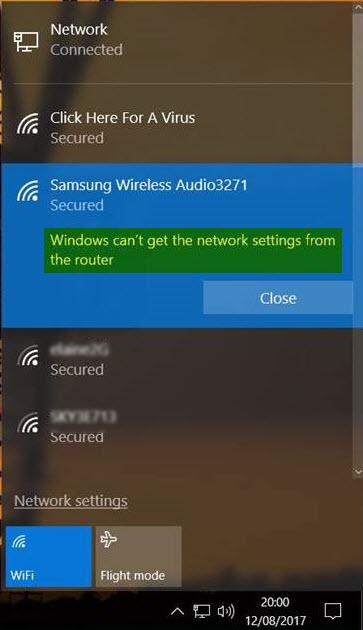Image resolution: width=363 pixels, height=630 pixels.
Task: Click the Samsung Wireless Audio3271 signal icon
Action: [x=28, y=190]
